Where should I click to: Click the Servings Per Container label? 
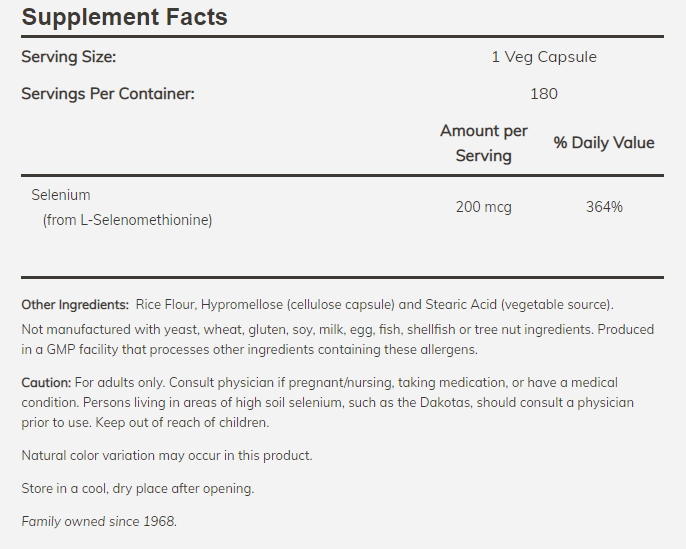click(x=108, y=94)
